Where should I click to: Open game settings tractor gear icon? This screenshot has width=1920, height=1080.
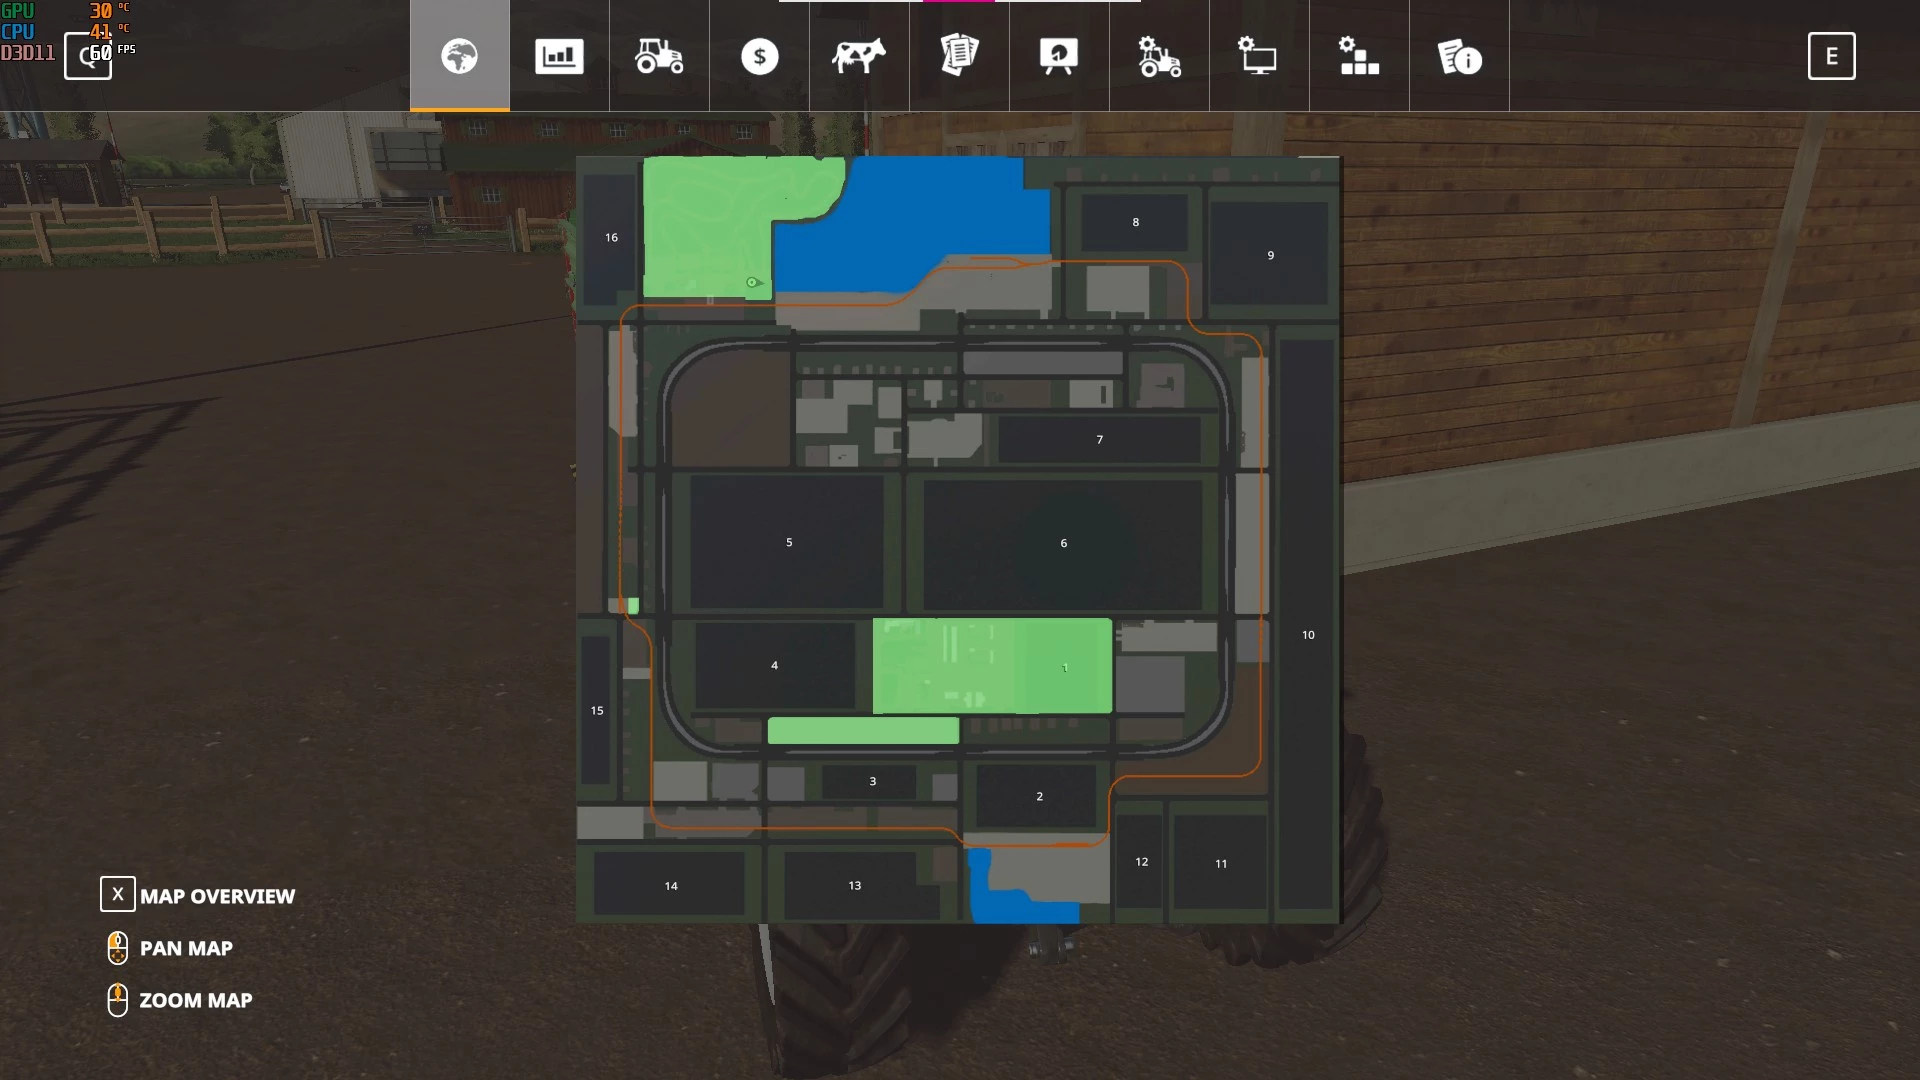(1159, 56)
